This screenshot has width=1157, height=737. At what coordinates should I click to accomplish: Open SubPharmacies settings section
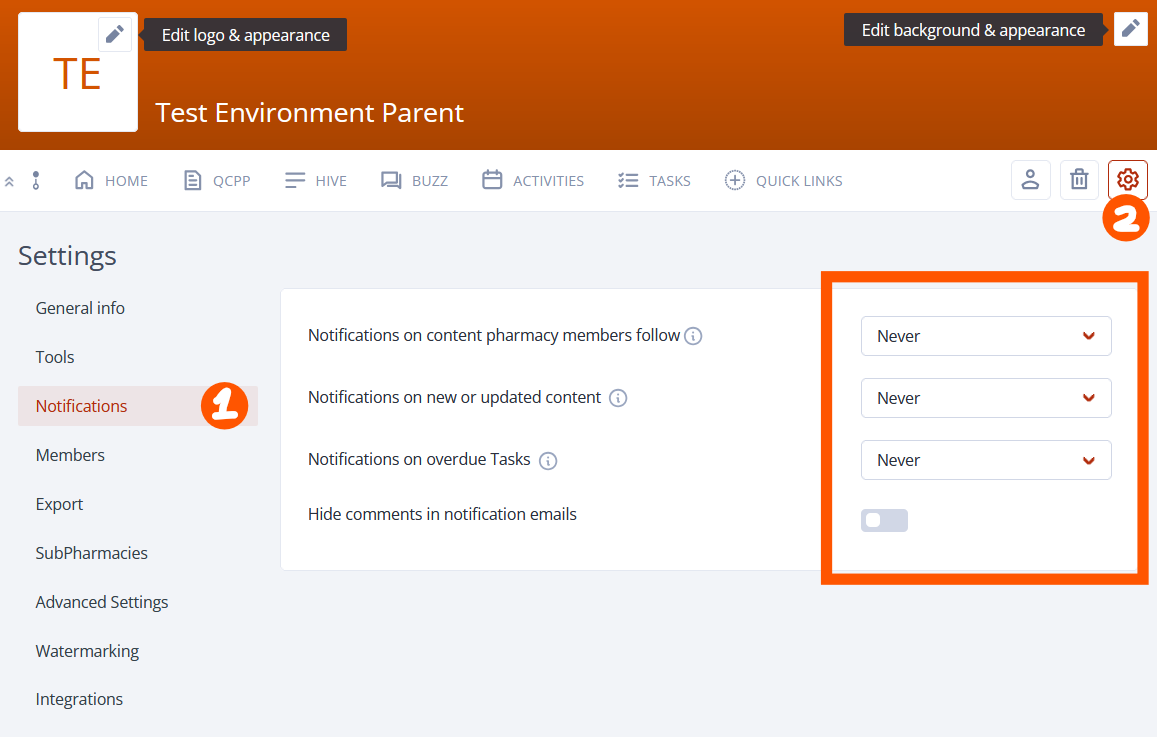(x=91, y=553)
